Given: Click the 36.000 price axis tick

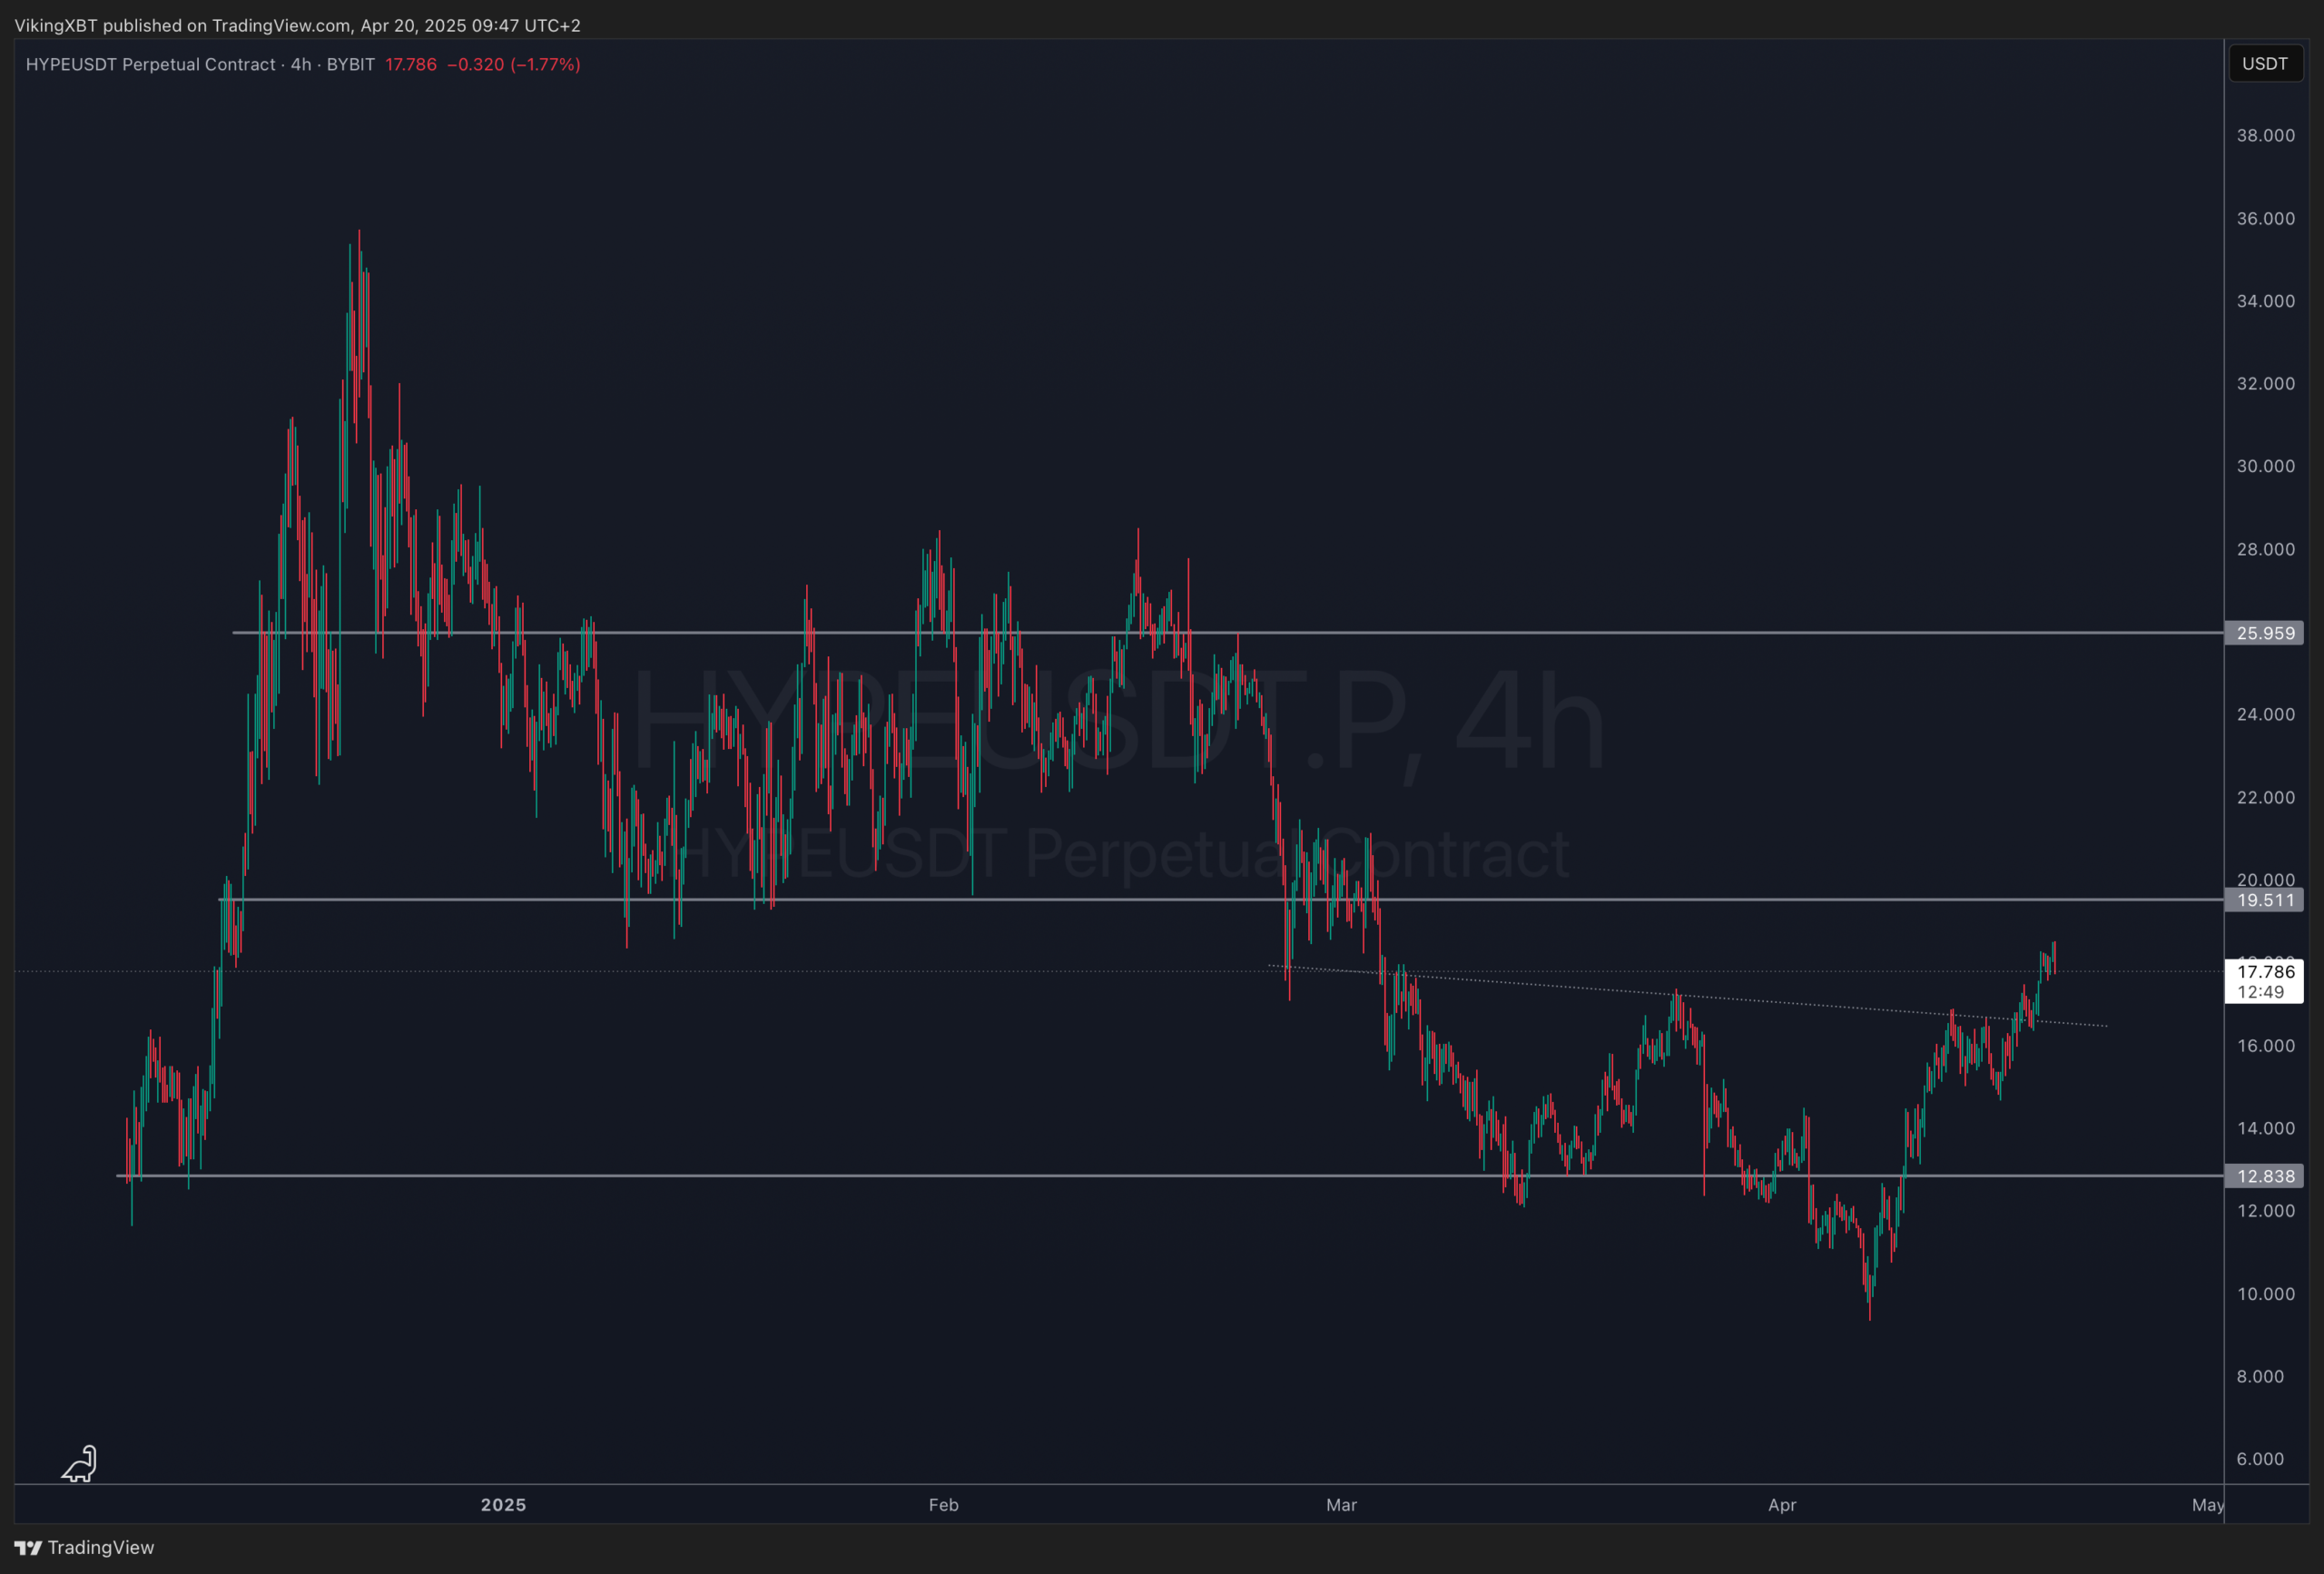Looking at the screenshot, I should (x=2266, y=218).
